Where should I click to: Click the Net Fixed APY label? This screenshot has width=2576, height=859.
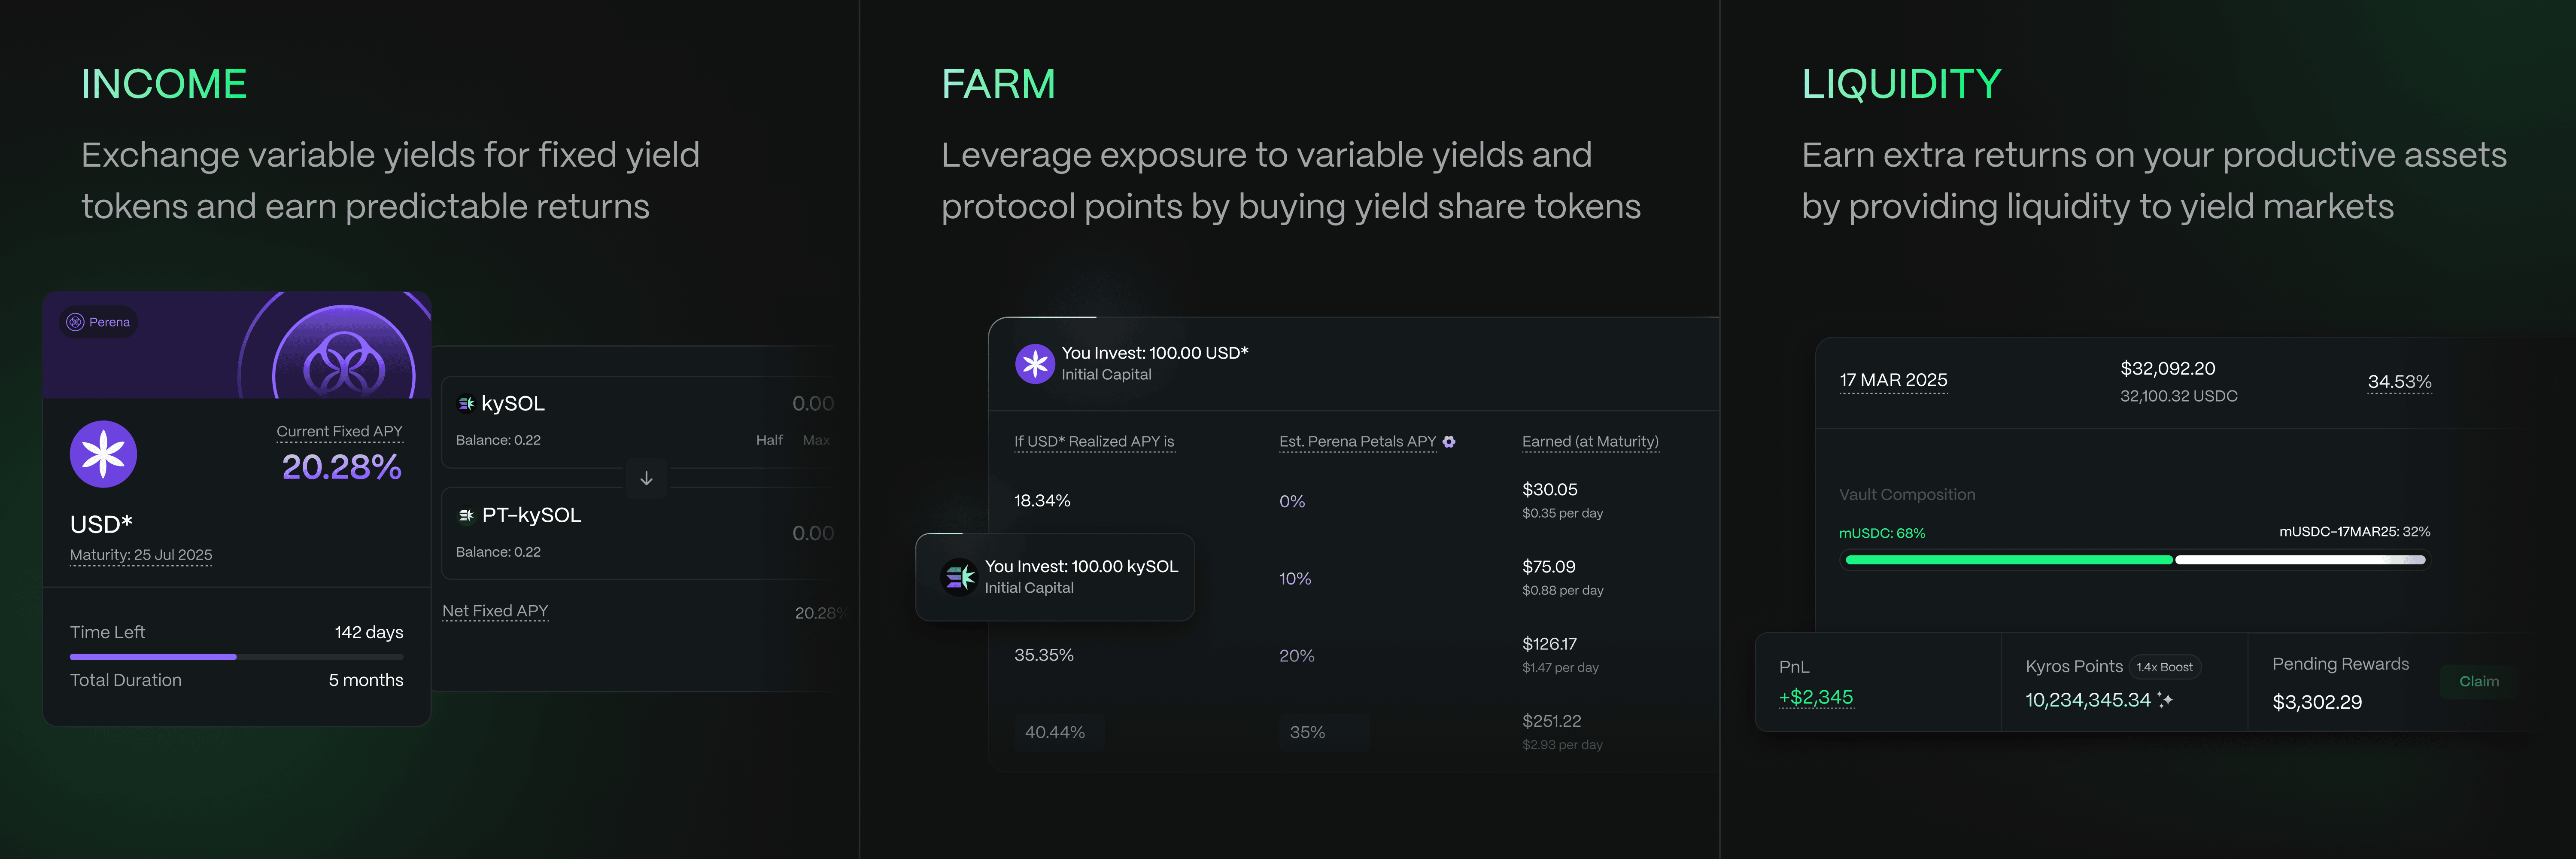(x=495, y=611)
